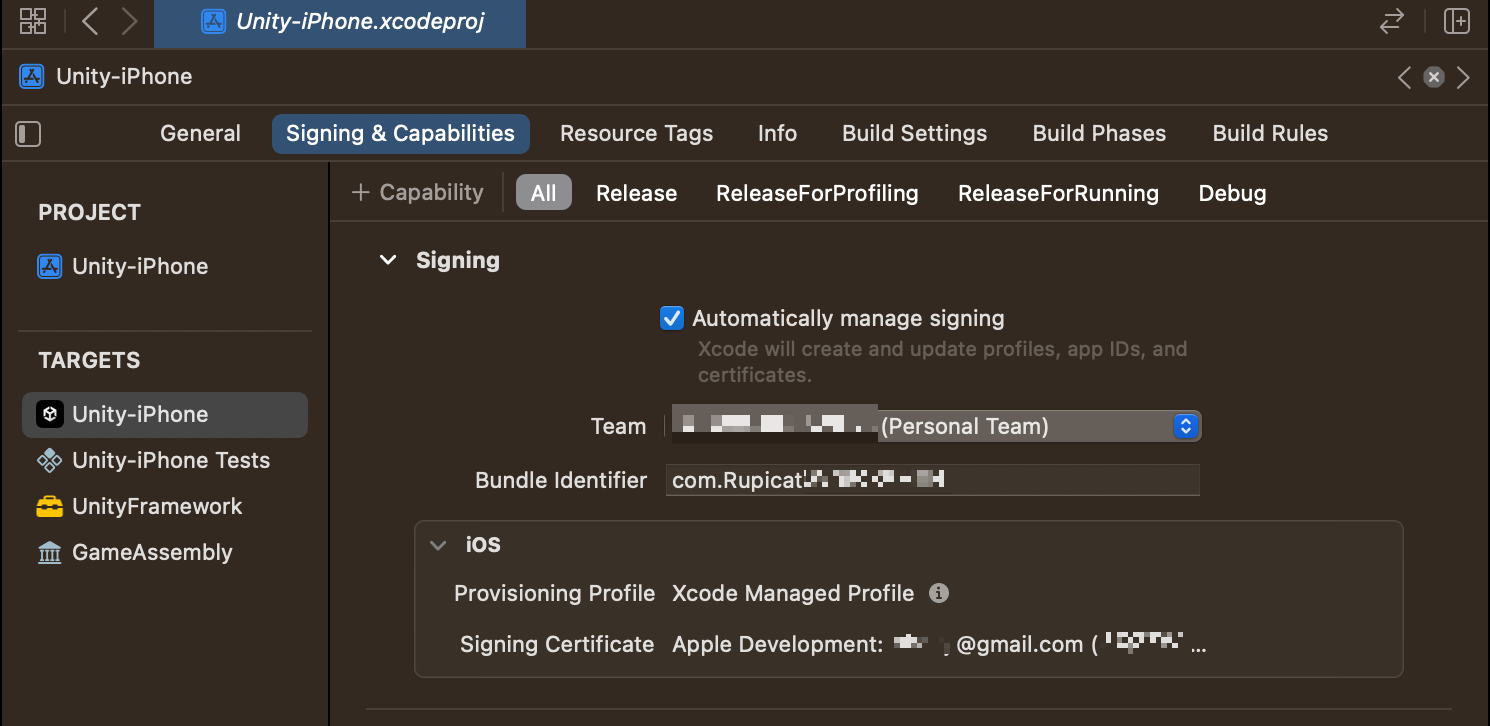Click the previous issue chevron in jump bar
The width and height of the screenshot is (1490, 726).
coord(1405,77)
